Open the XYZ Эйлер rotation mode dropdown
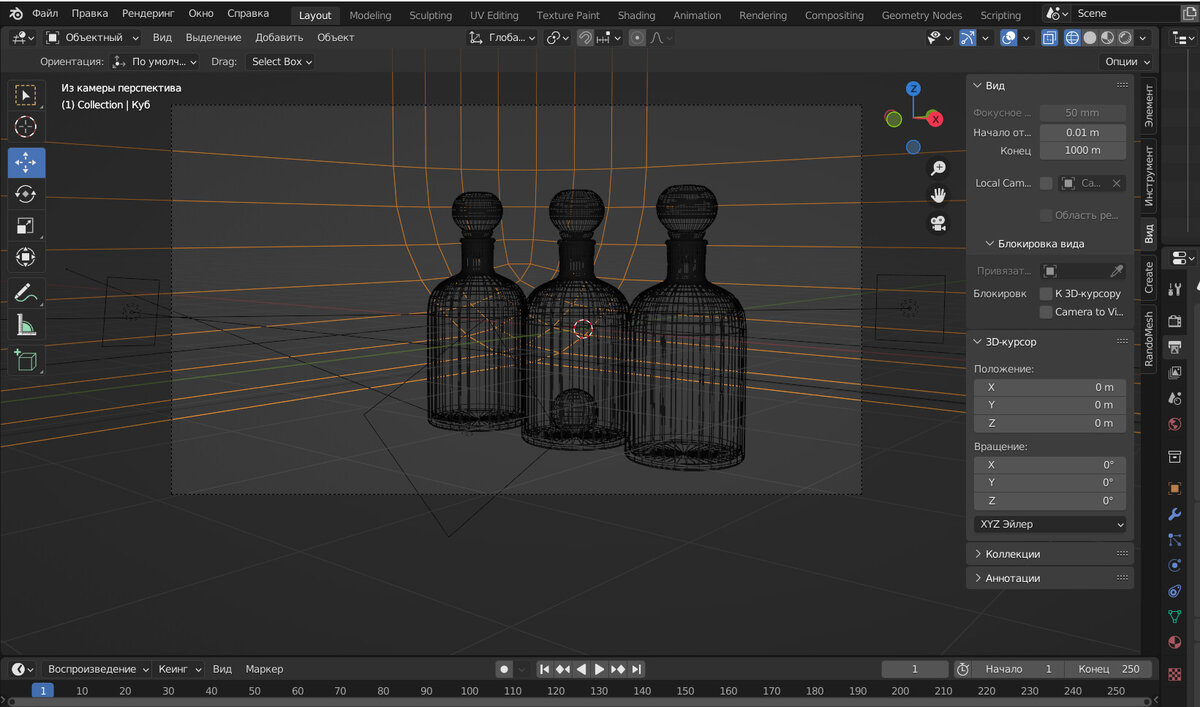This screenshot has height=707, width=1200. pos(1050,524)
